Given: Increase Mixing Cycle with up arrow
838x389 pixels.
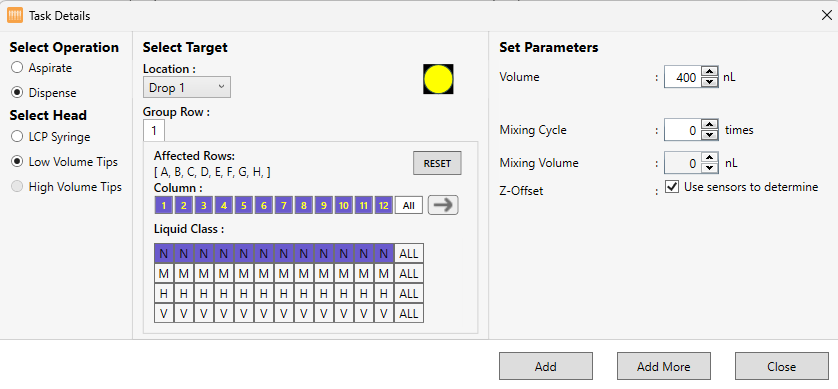Looking at the screenshot, I should [x=709, y=125].
